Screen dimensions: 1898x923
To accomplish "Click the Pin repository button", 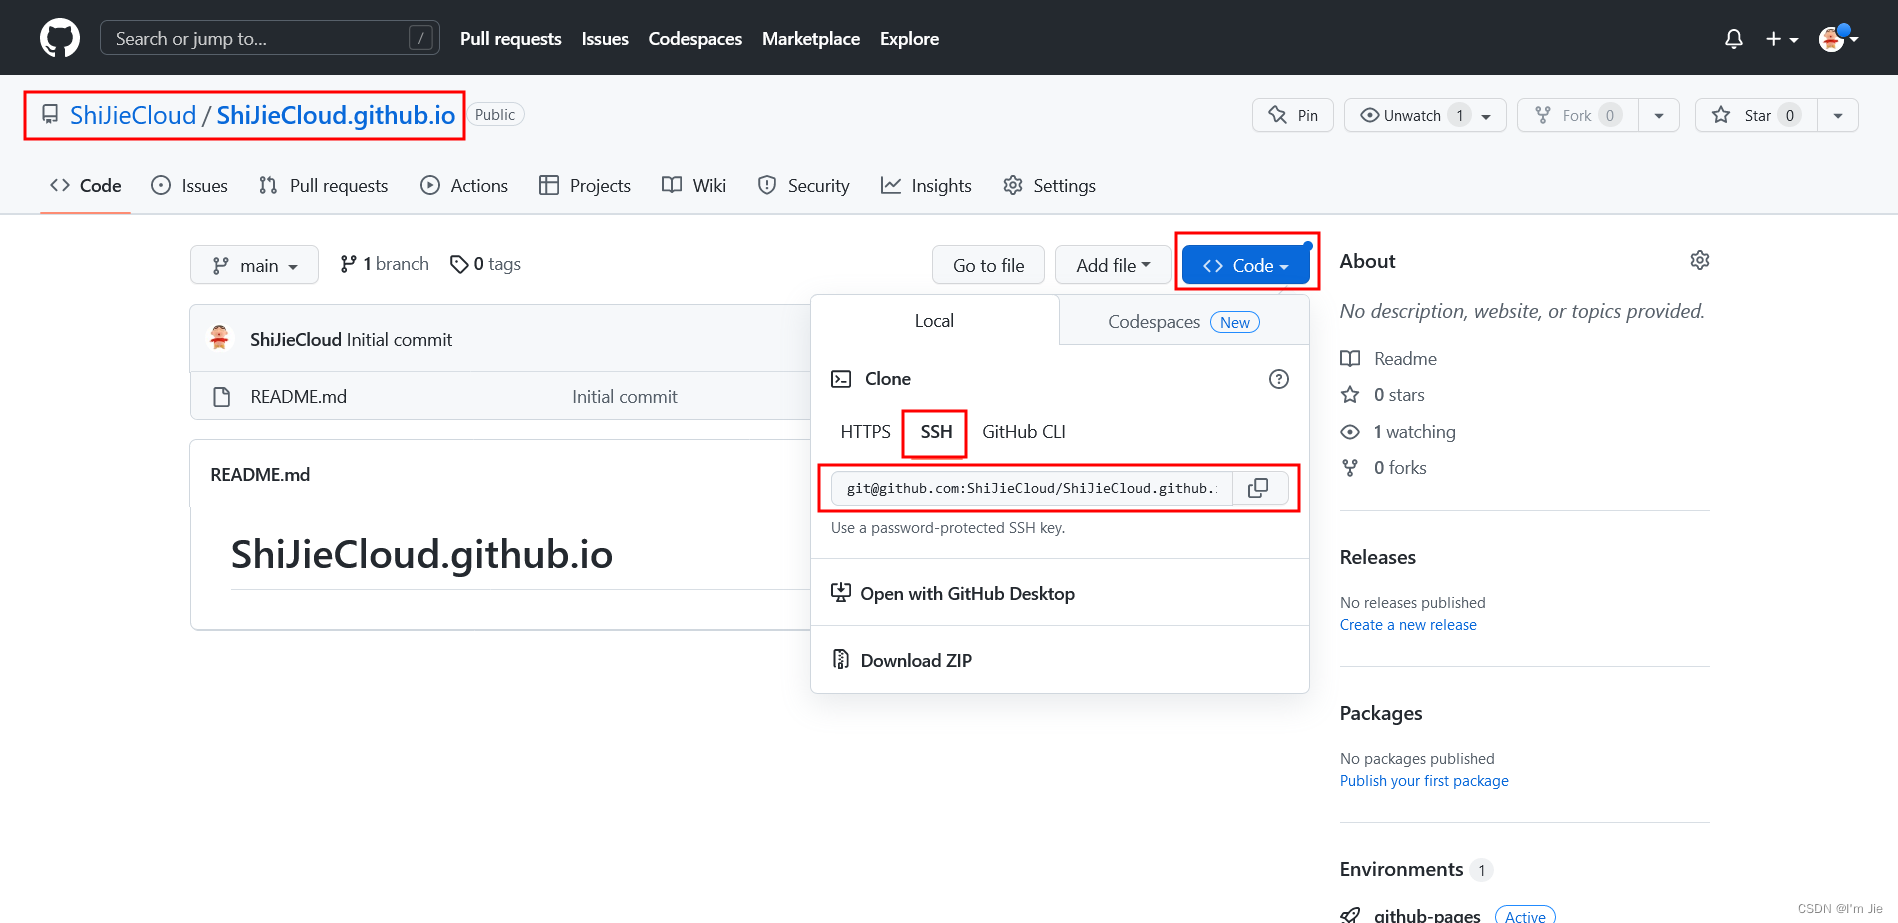I will [1293, 115].
